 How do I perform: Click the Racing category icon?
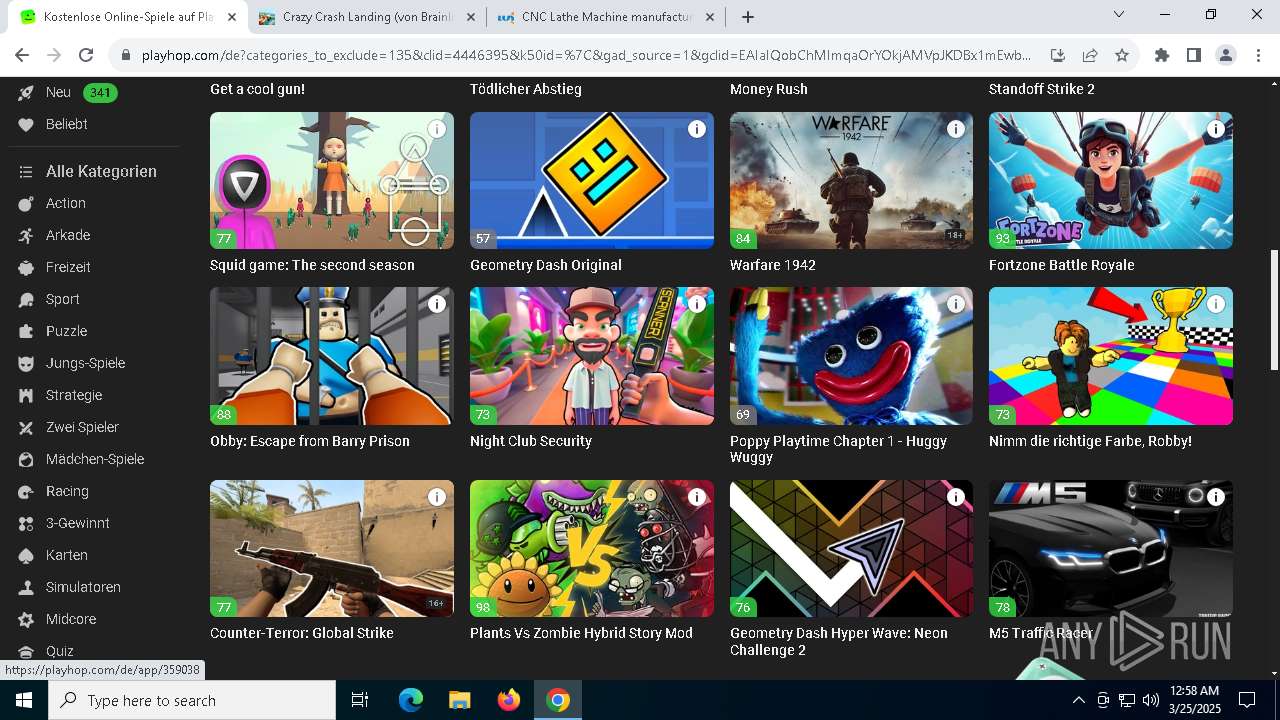point(26,491)
